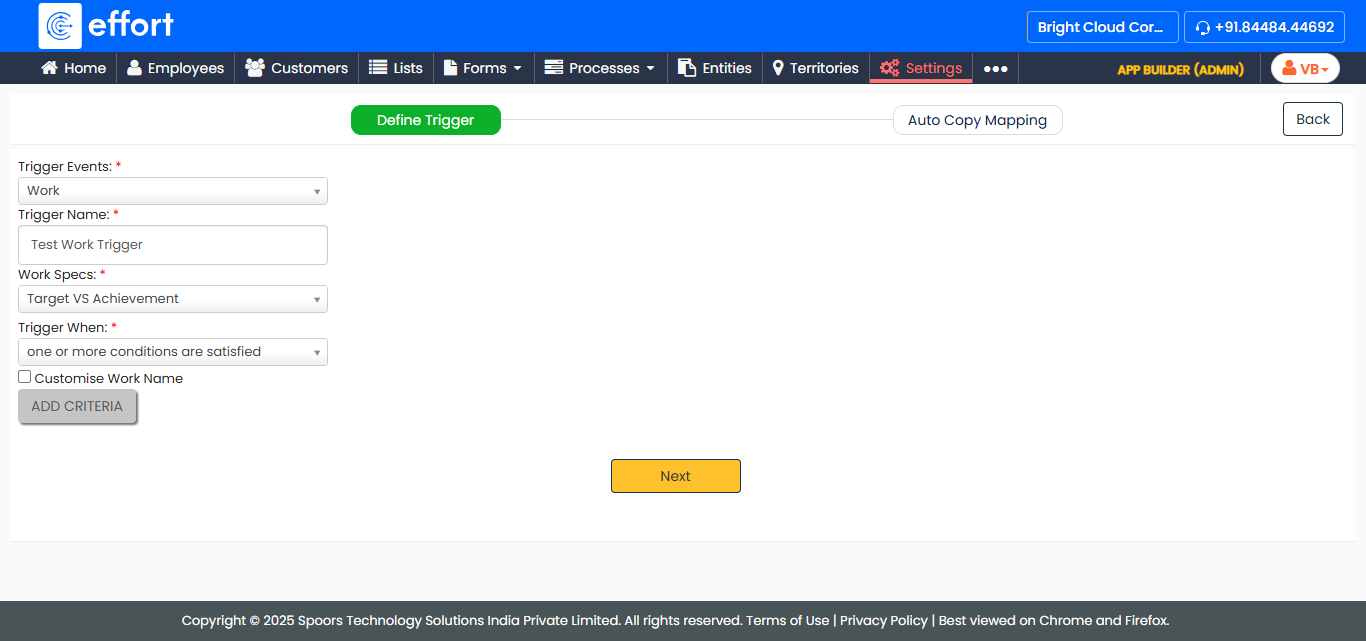
Task: Open Customers section in navigation
Action: pyautogui.click(x=296, y=68)
